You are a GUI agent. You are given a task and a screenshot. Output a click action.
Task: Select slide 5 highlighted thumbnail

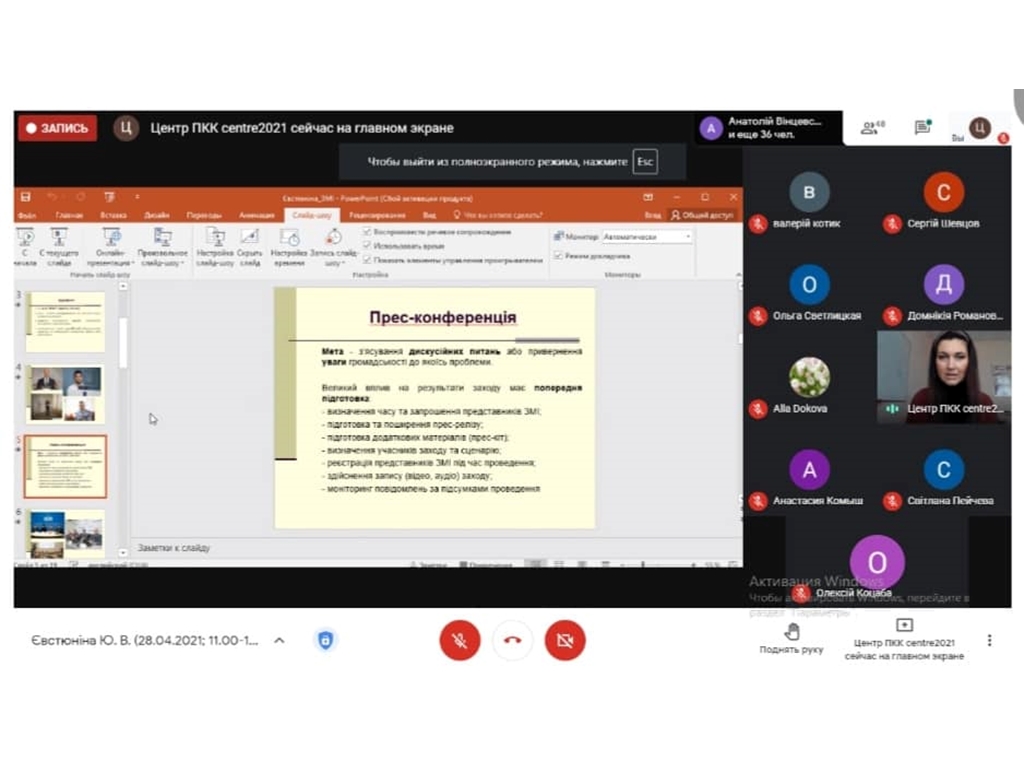[65, 466]
